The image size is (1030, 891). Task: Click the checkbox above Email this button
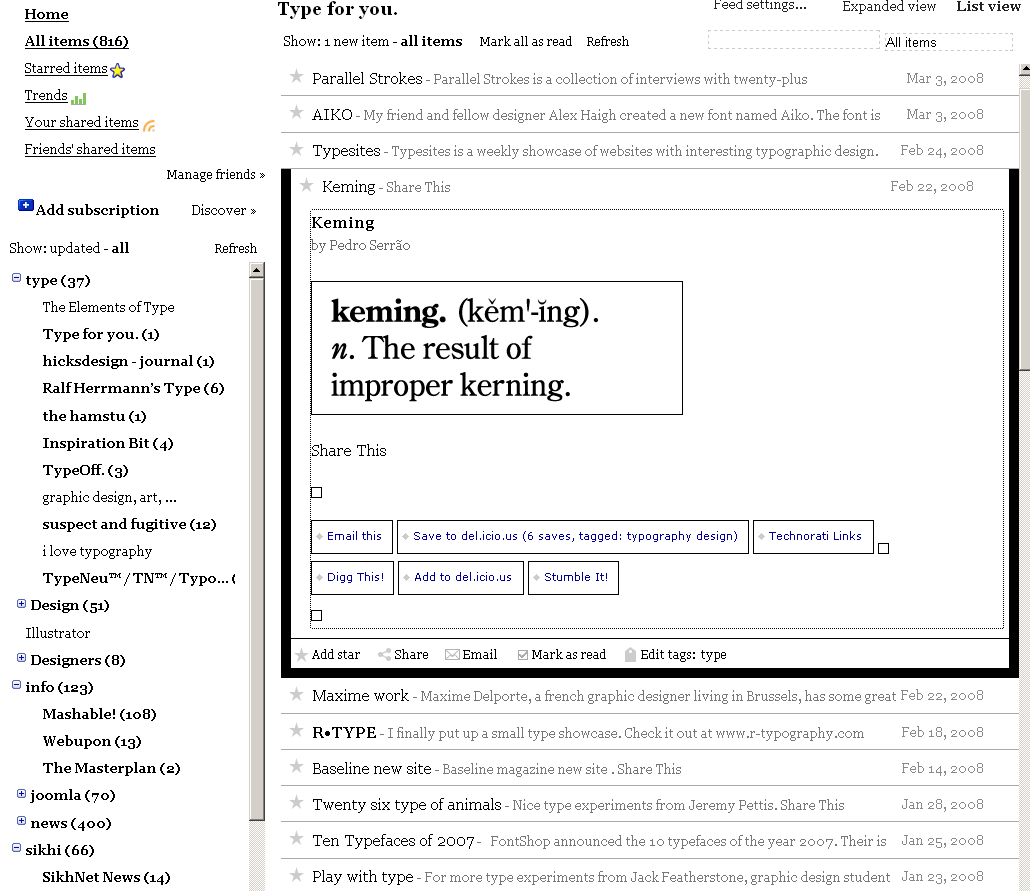pos(316,492)
